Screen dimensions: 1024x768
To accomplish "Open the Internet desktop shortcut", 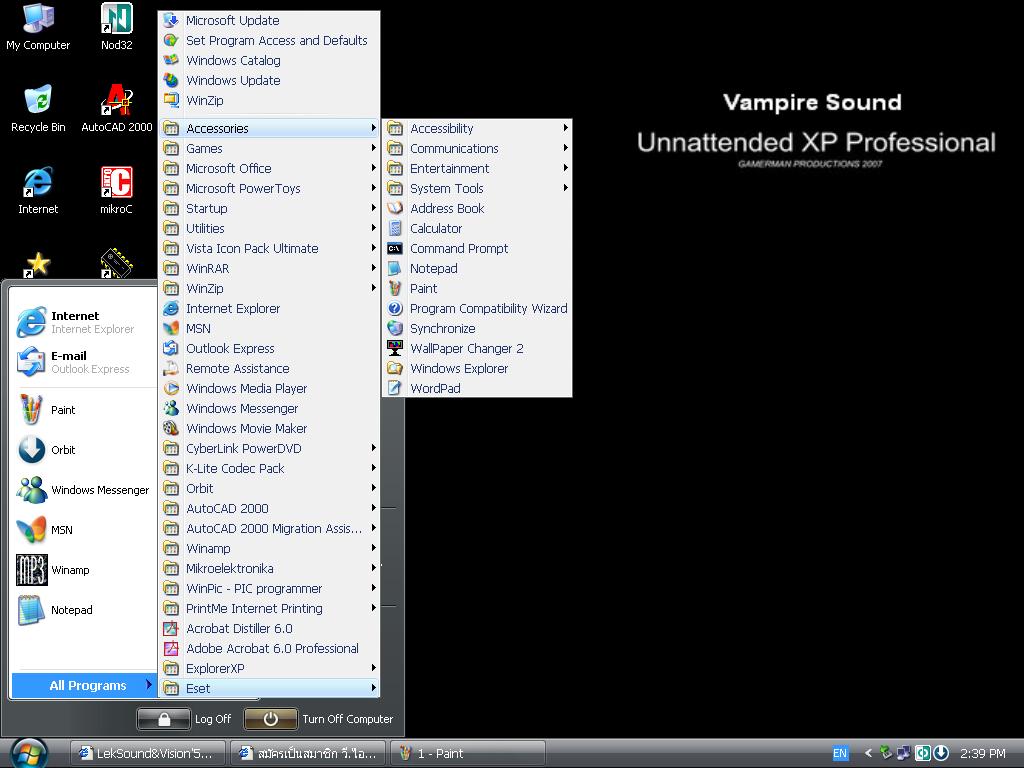I will point(38,191).
